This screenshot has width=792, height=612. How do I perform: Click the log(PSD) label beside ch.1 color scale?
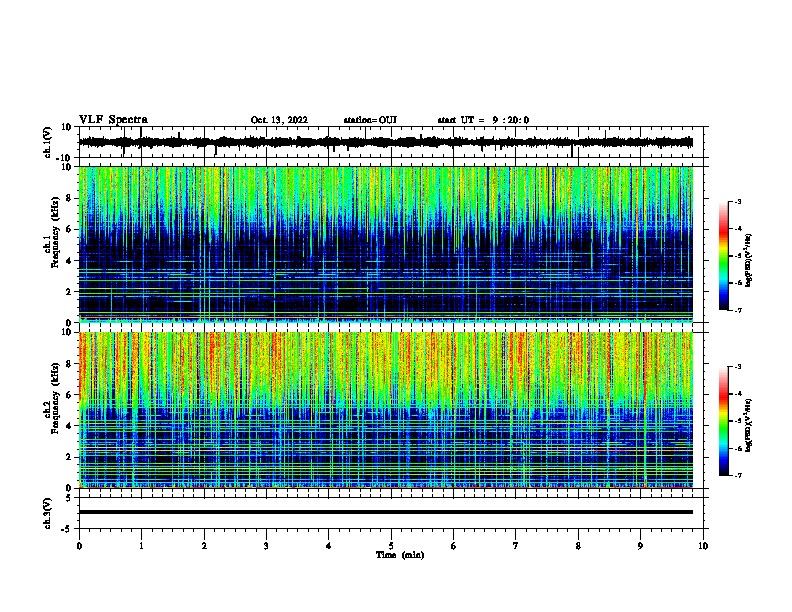749,261
